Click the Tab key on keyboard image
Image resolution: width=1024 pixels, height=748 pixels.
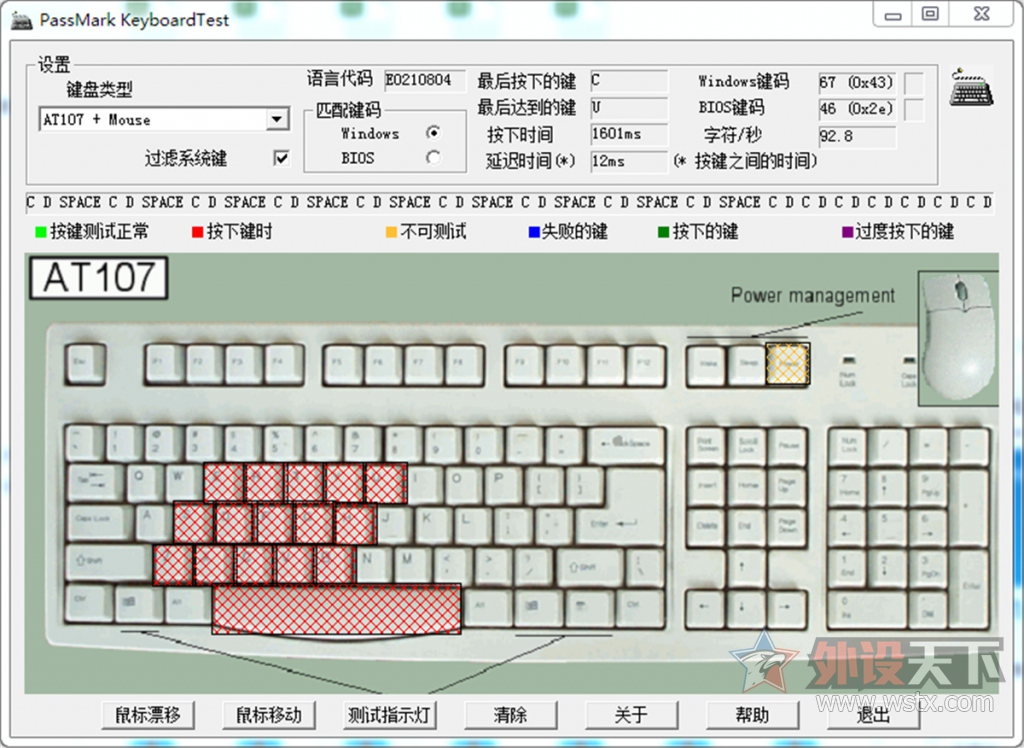[x=94, y=483]
